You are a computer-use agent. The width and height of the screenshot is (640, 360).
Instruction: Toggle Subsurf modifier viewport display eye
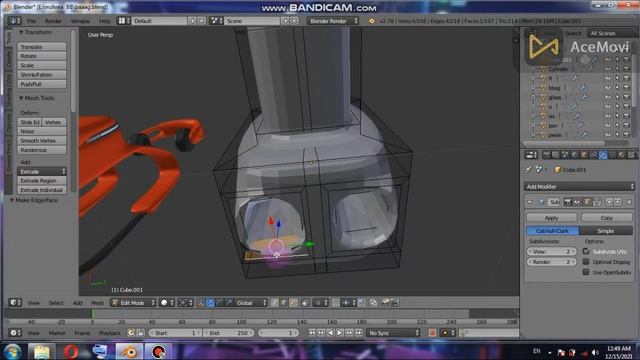[577, 202]
